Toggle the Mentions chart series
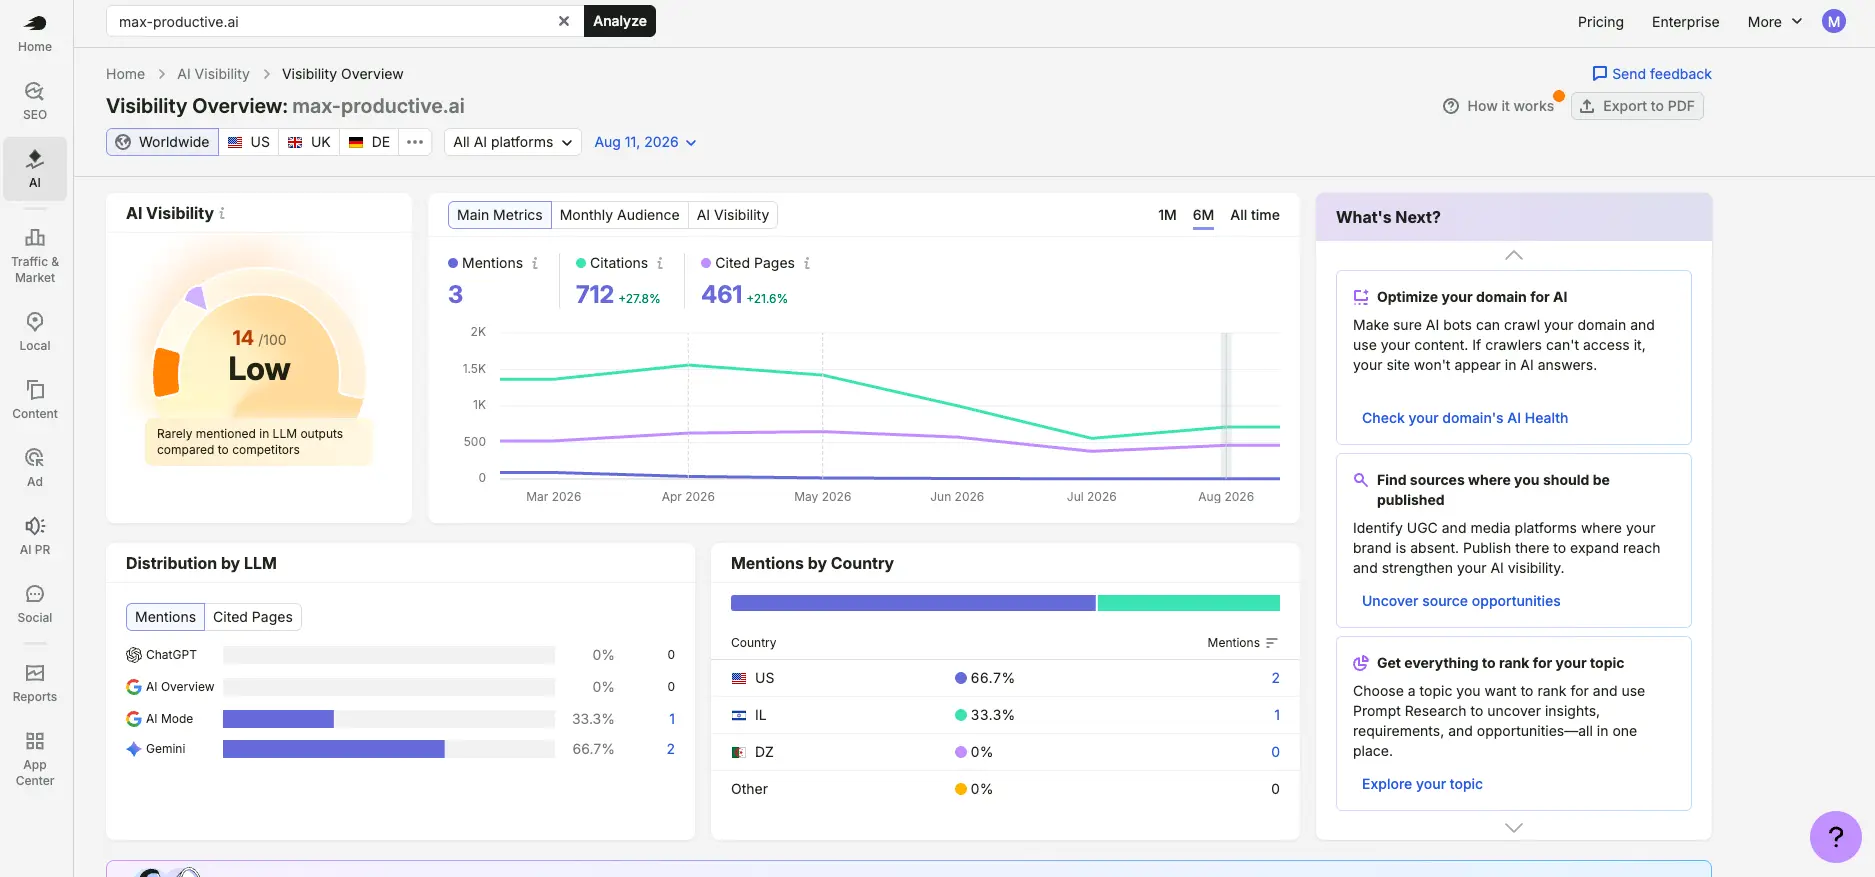Image resolution: width=1875 pixels, height=877 pixels. (x=485, y=263)
